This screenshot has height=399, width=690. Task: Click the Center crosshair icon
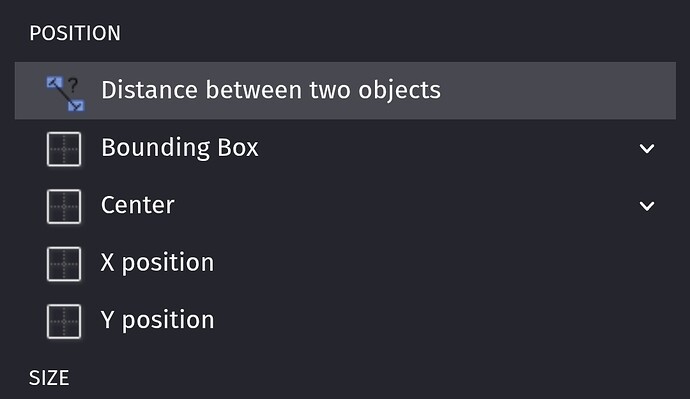(64, 206)
